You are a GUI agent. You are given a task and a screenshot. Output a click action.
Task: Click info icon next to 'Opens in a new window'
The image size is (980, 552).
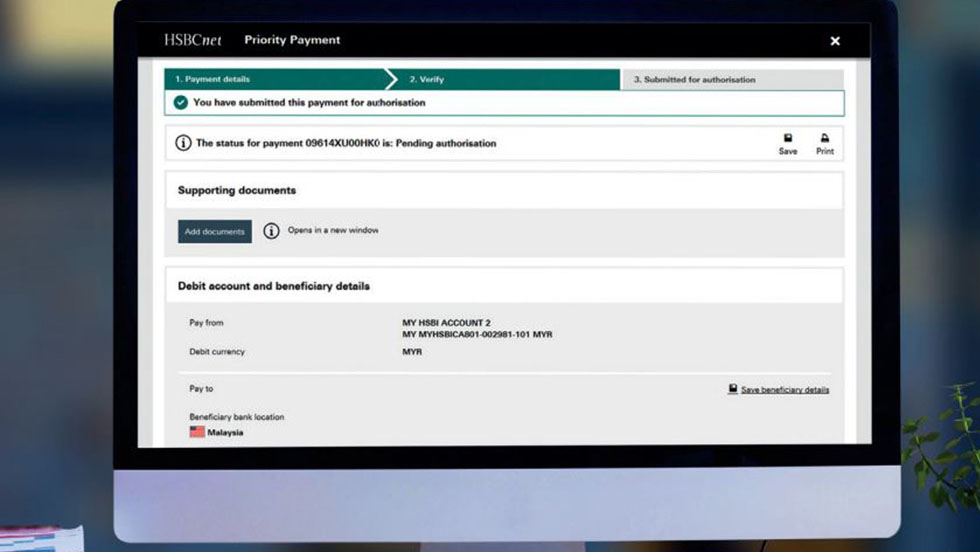271,231
